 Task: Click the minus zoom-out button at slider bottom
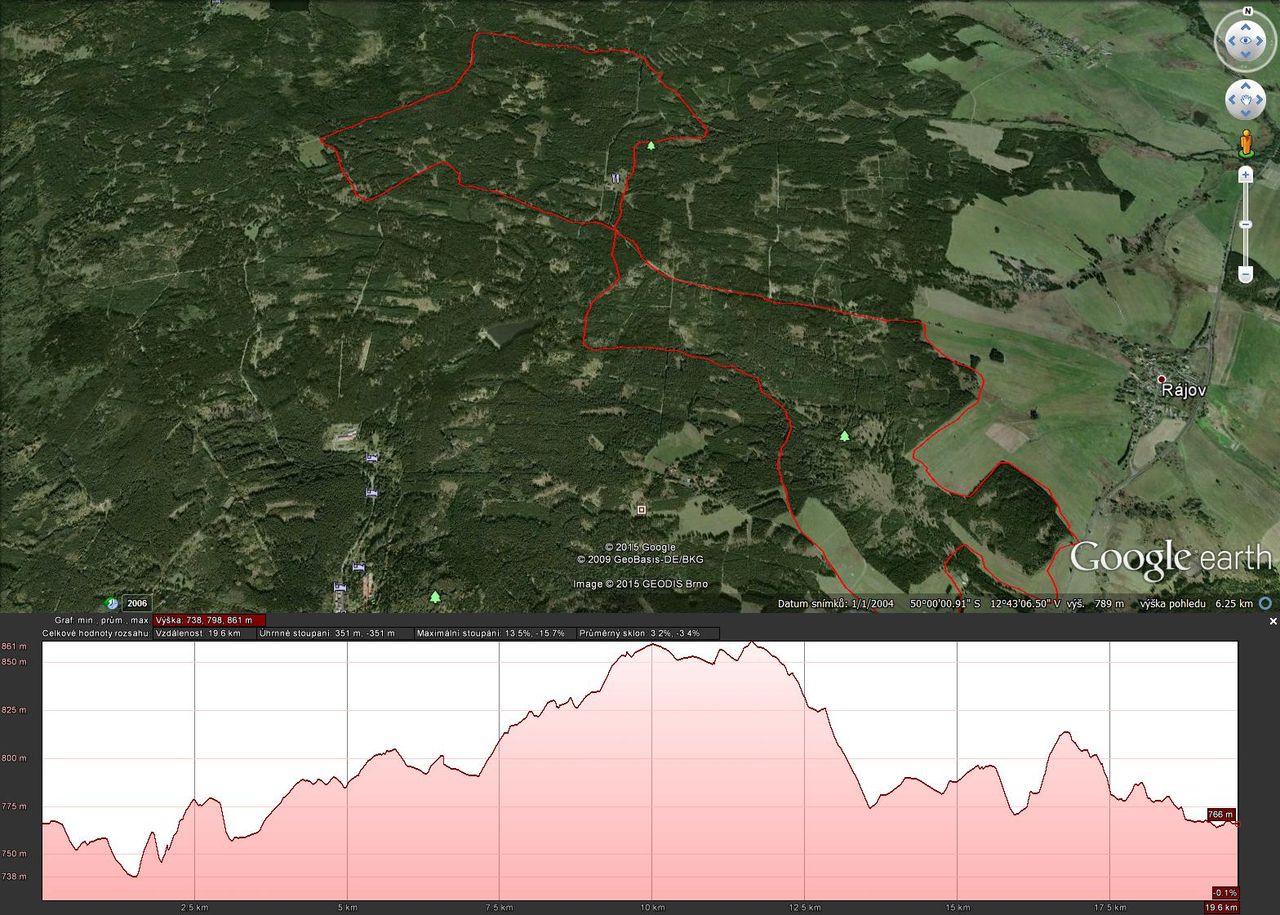[x=1245, y=273]
